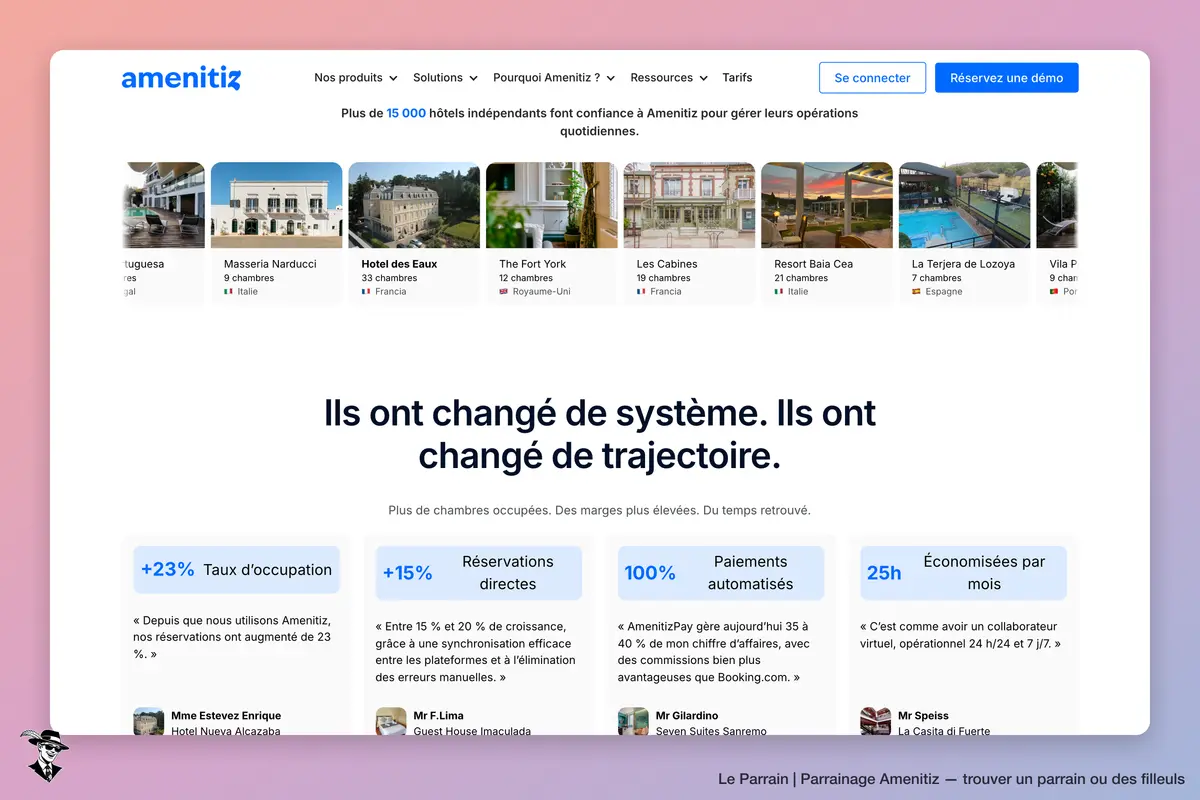This screenshot has width=1200, height=800.
Task: Click Mr Speiss's avatar picture
Action: coord(875,722)
